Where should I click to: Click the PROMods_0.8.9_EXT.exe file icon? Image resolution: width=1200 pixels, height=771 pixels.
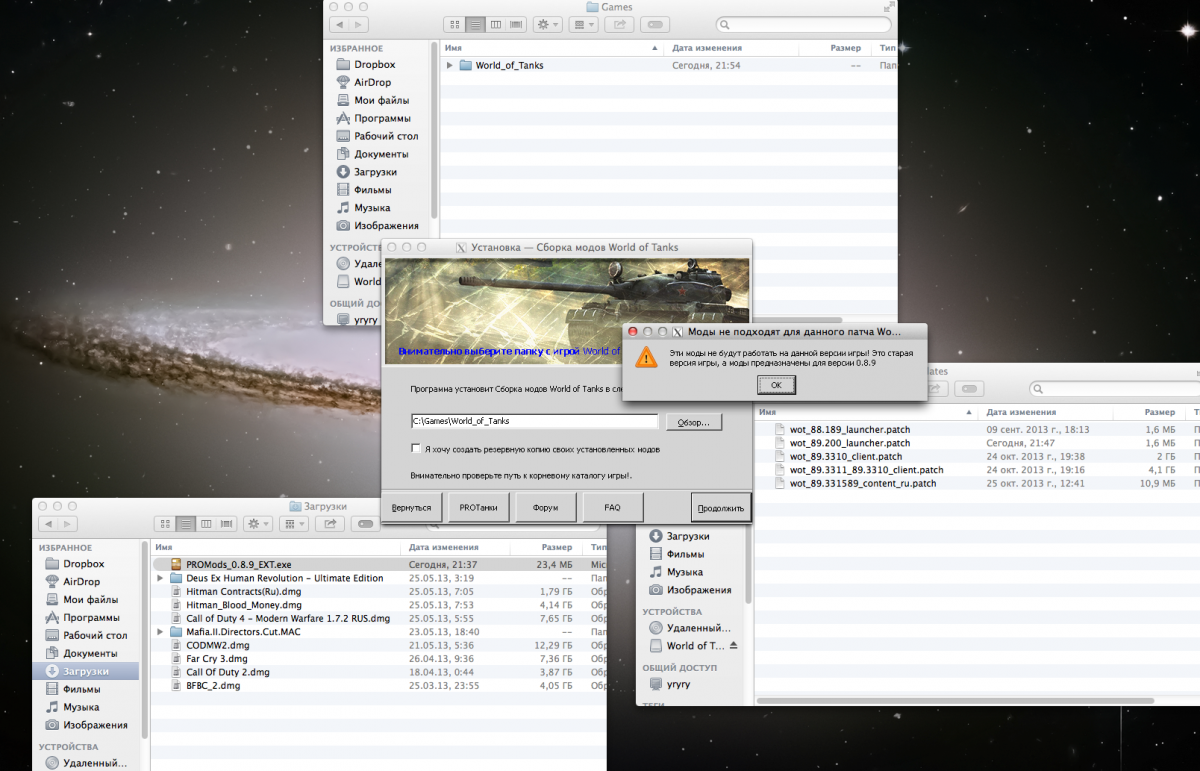pyautogui.click(x=176, y=565)
